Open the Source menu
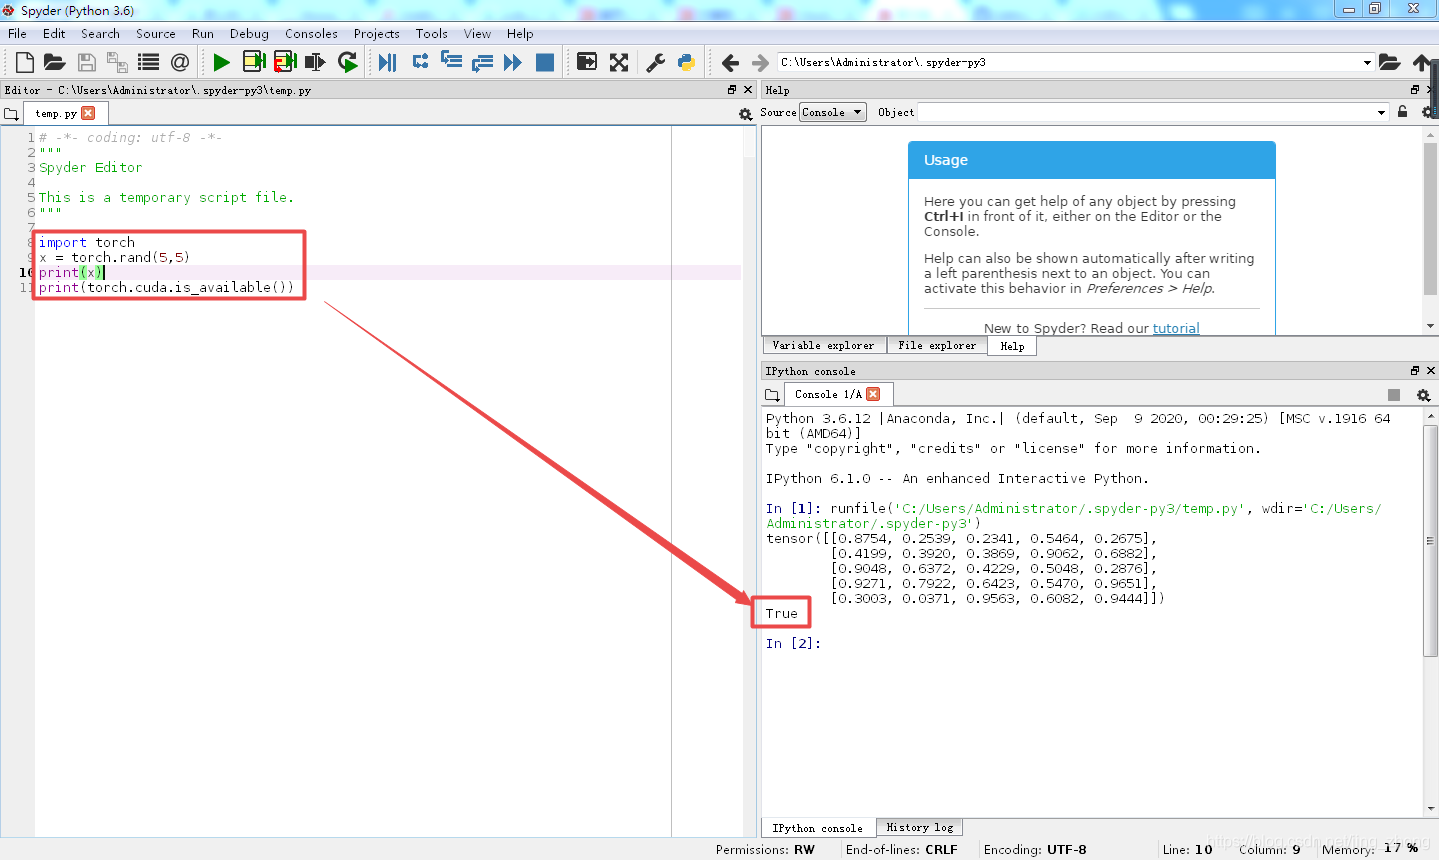Viewport: 1439px width, 860px height. pos(155,33)
